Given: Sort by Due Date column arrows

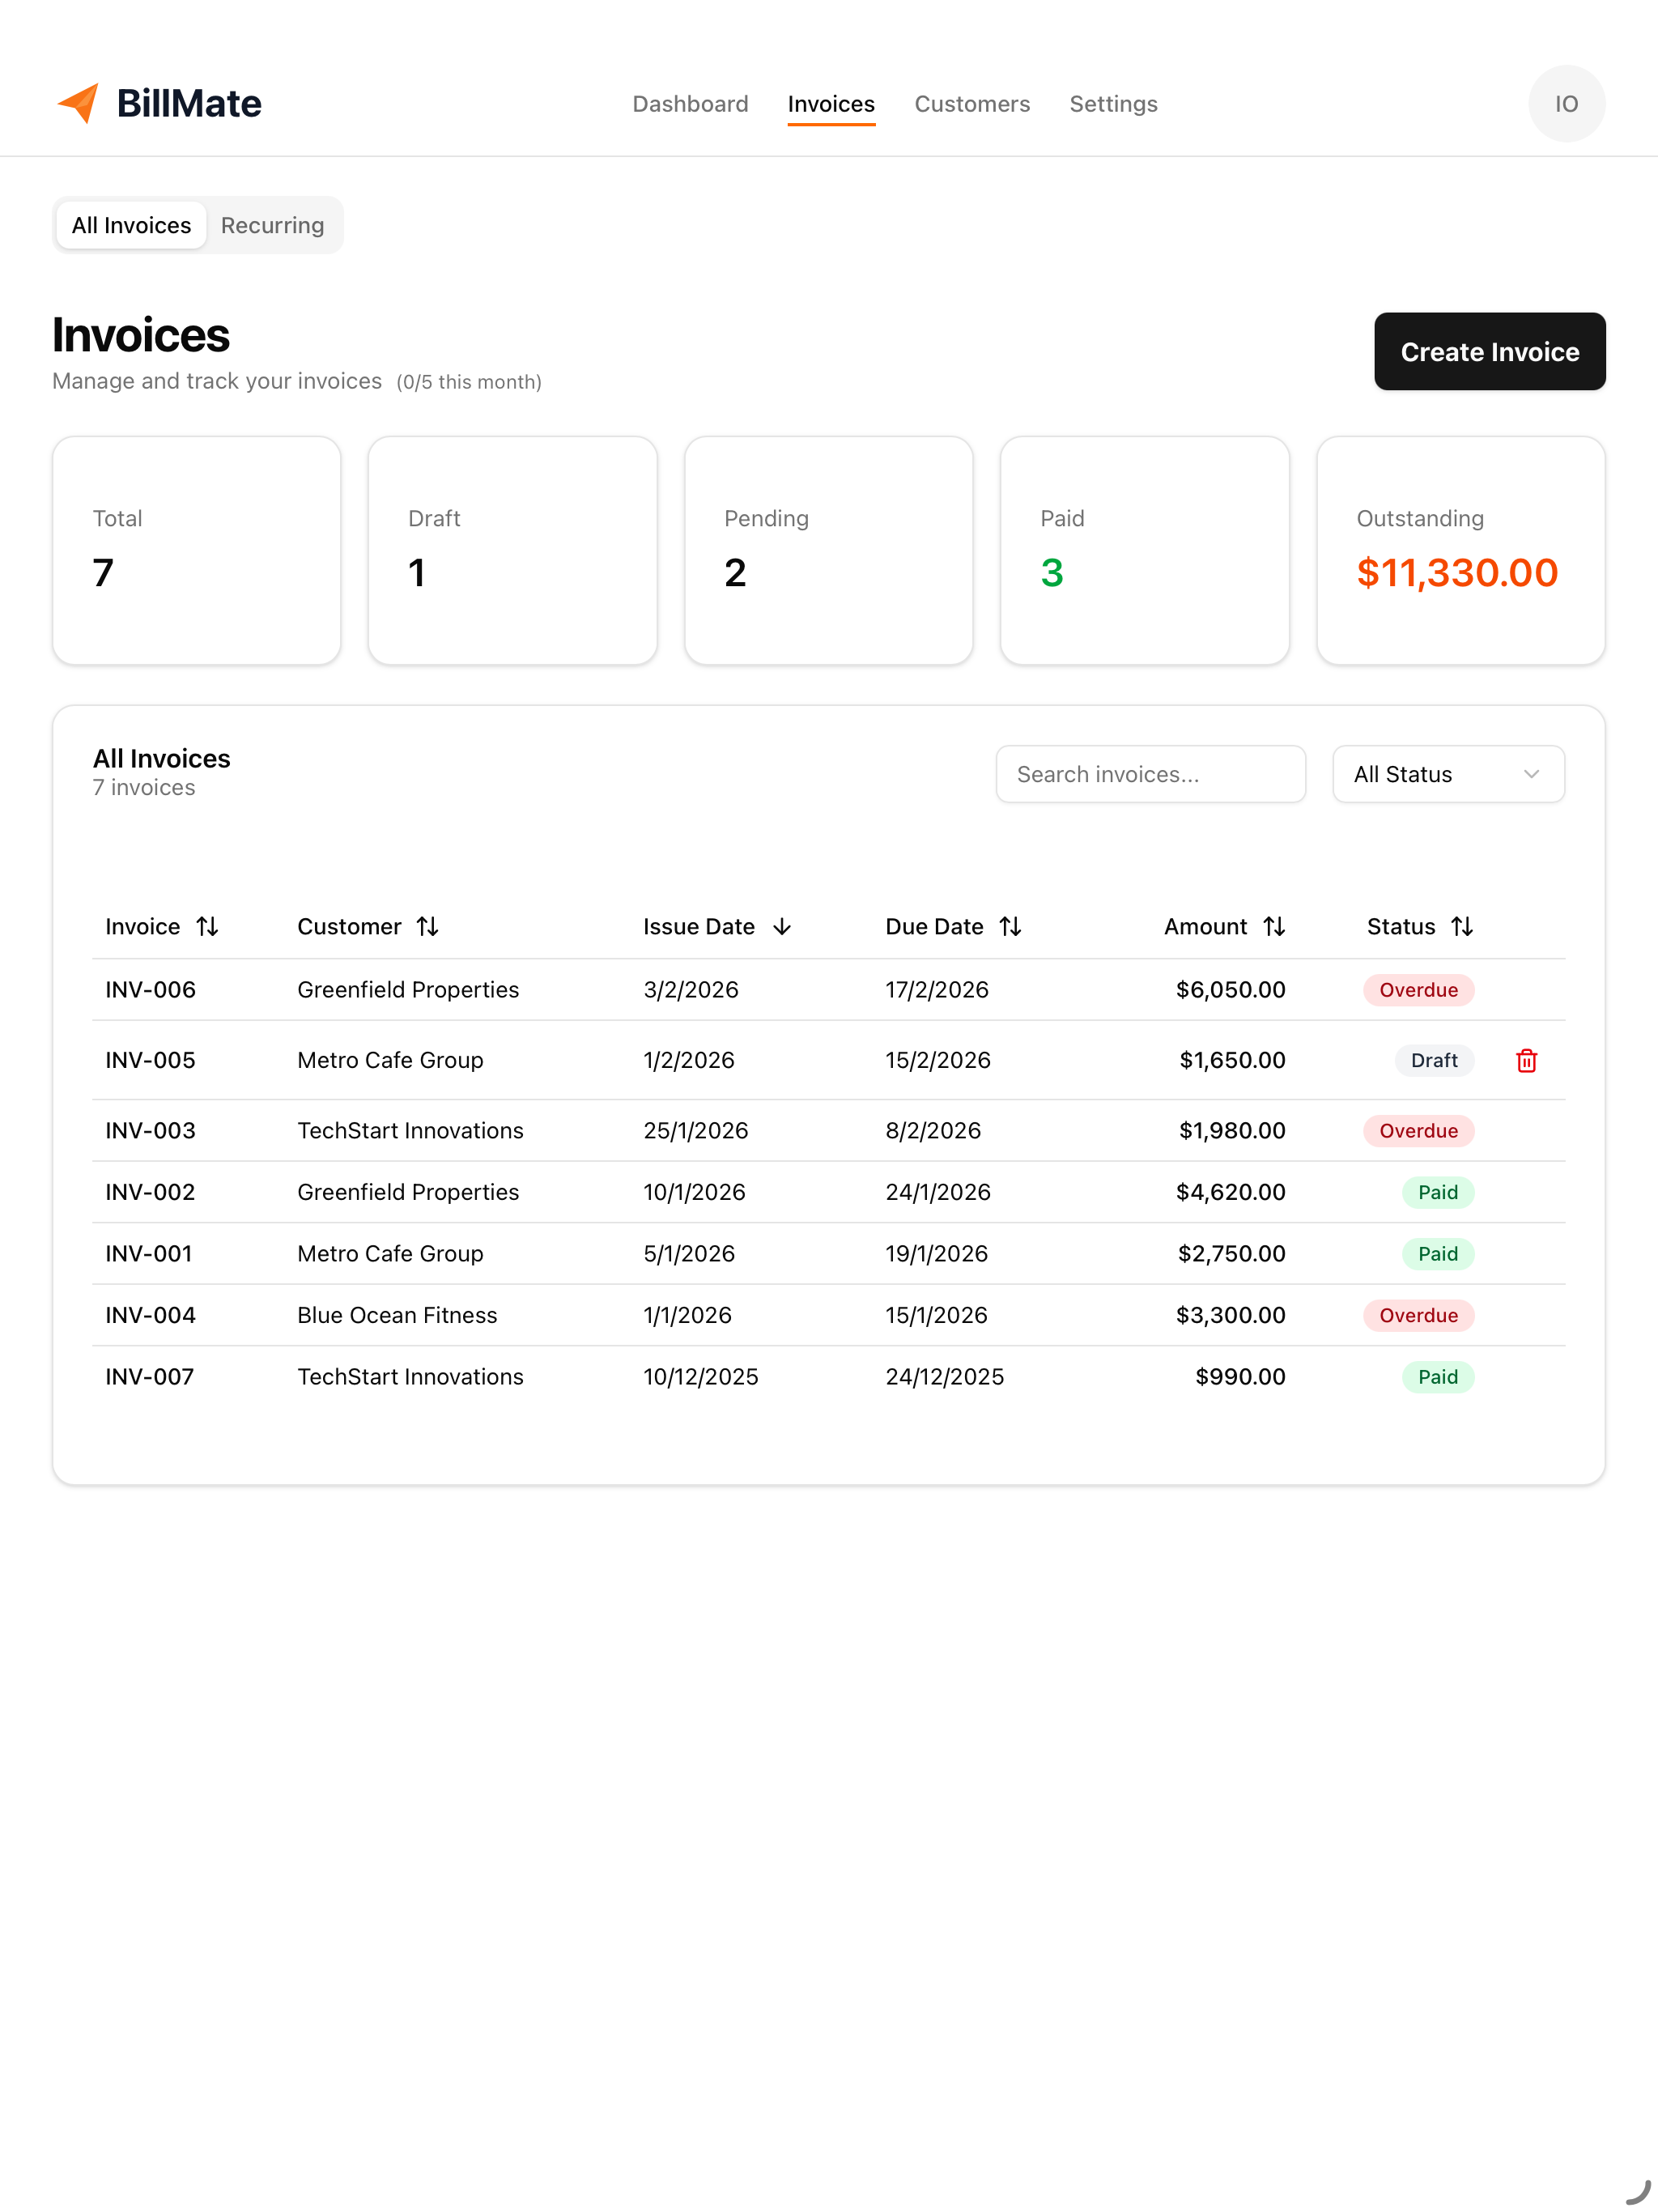Looking at the screenshot, I should tap(1010, 926).
